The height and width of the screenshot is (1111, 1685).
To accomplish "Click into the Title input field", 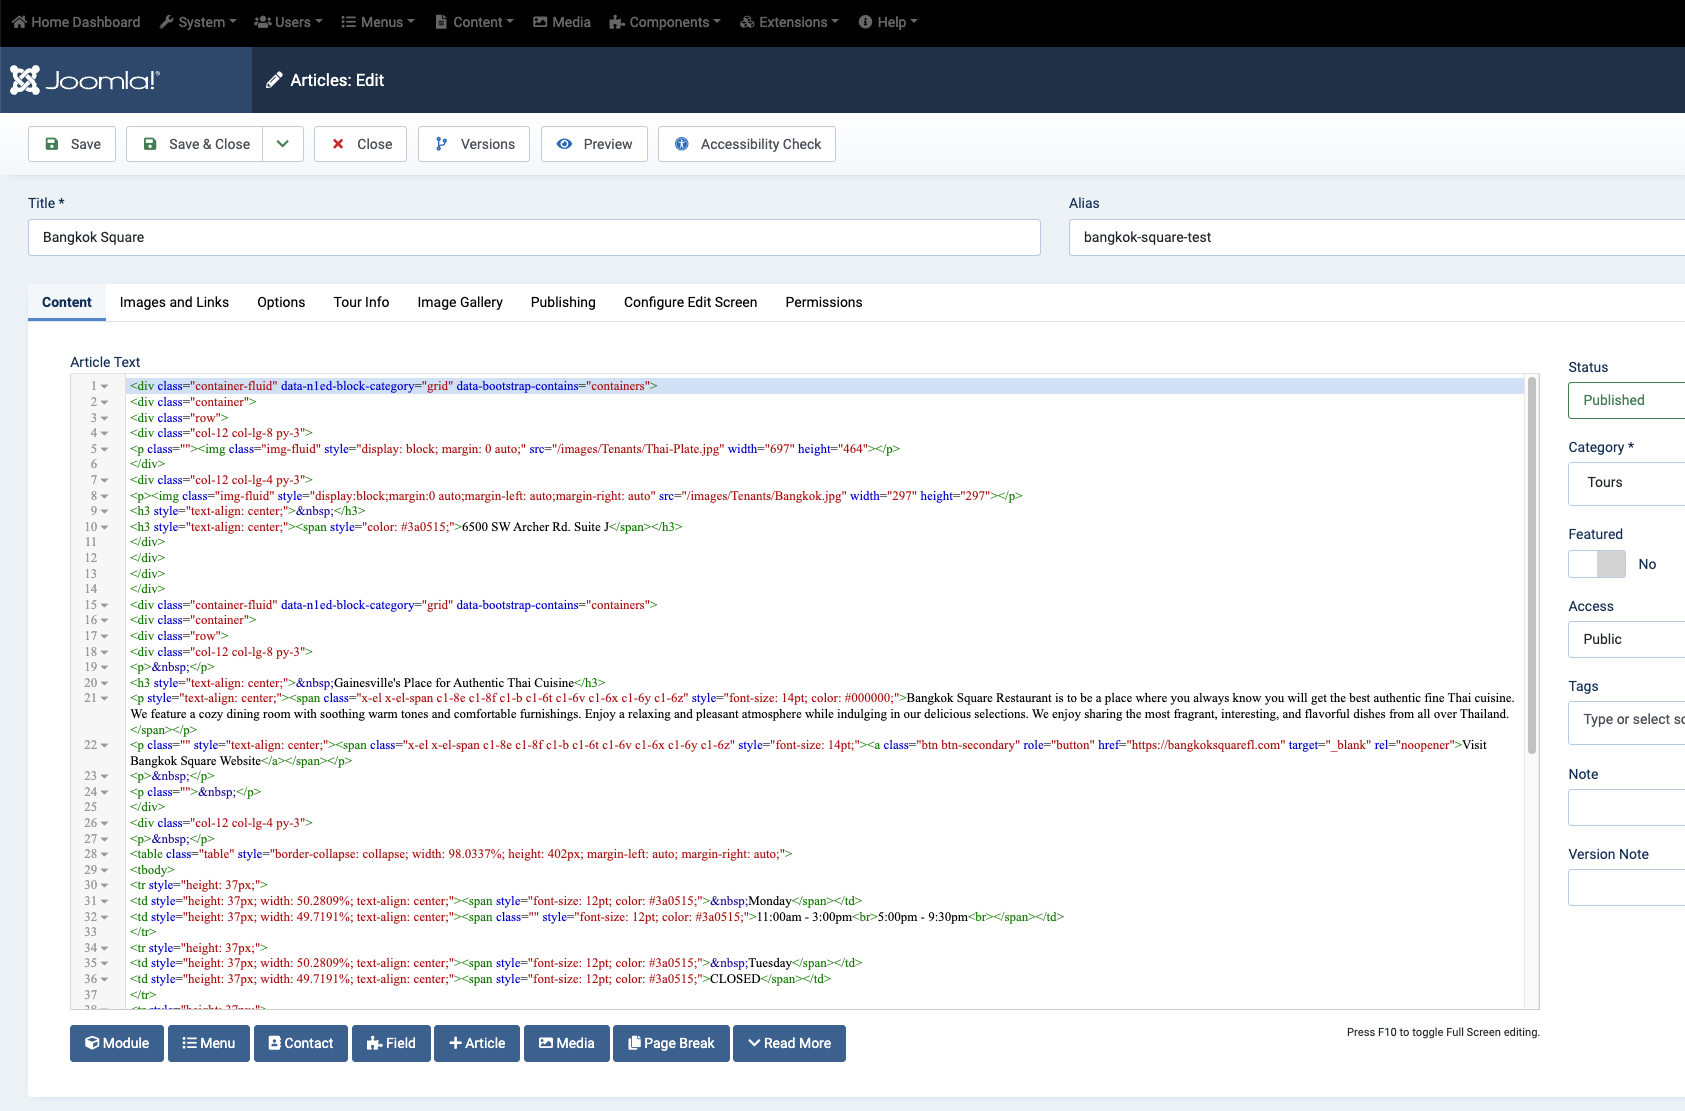I will pyautogui.click(x=534, y=237).
